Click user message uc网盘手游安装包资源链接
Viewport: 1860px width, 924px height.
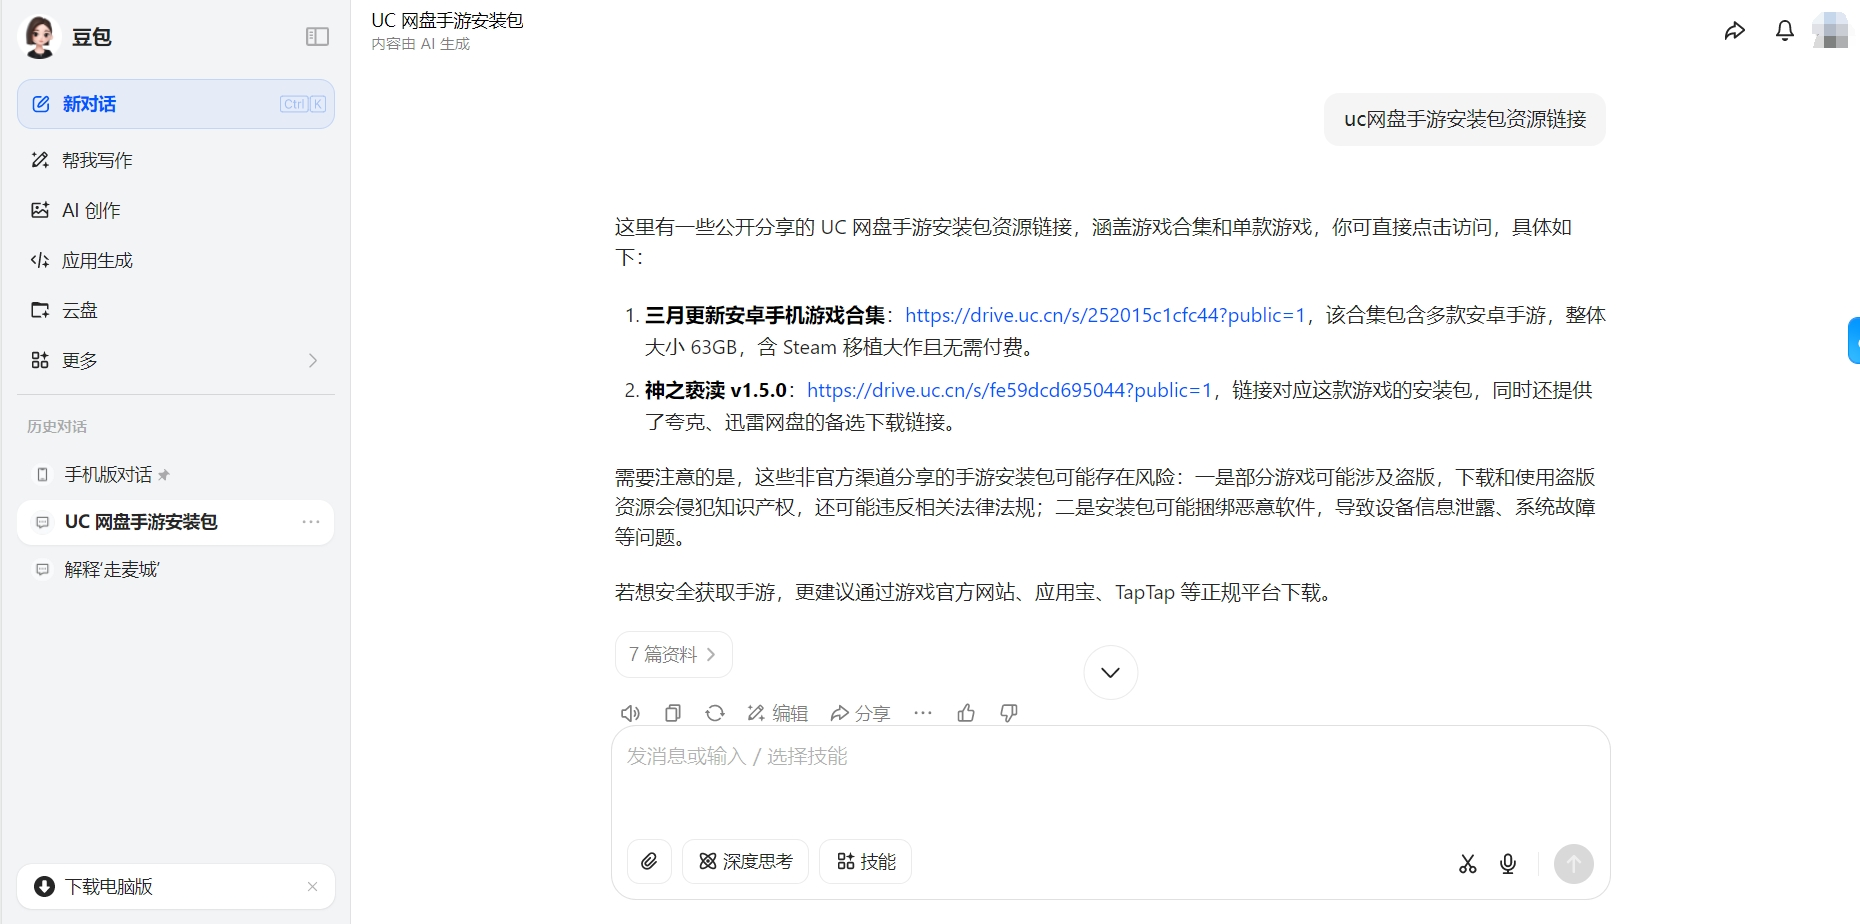[x=1465, y=119]
